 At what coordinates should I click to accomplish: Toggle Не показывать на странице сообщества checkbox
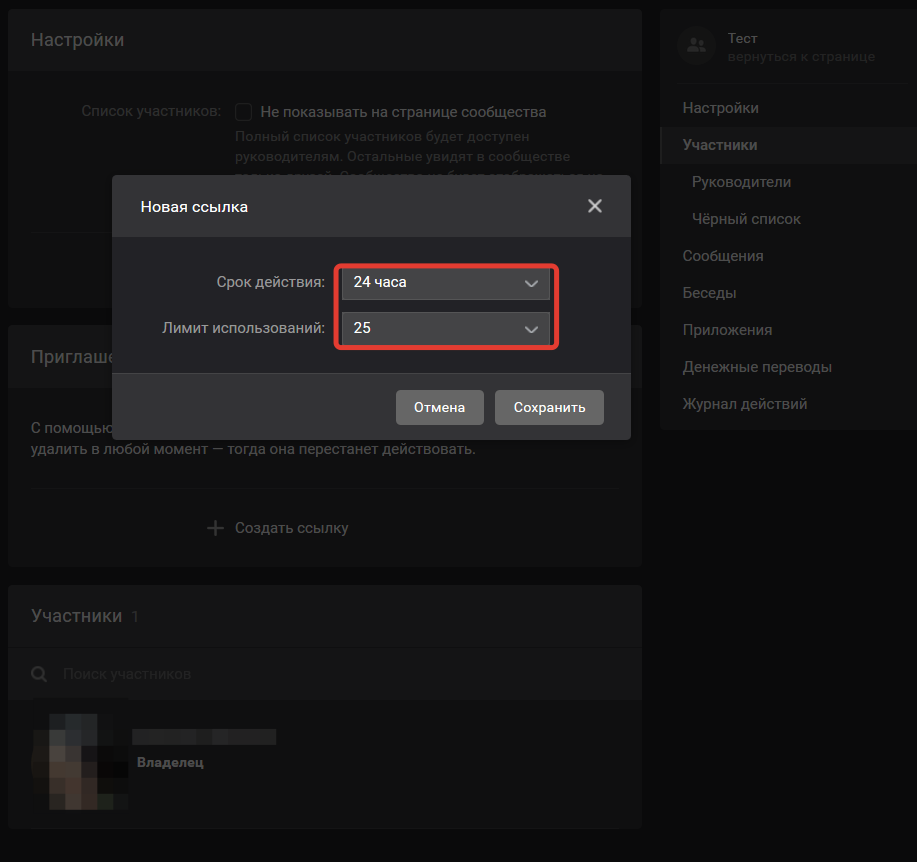click(243, 112)
